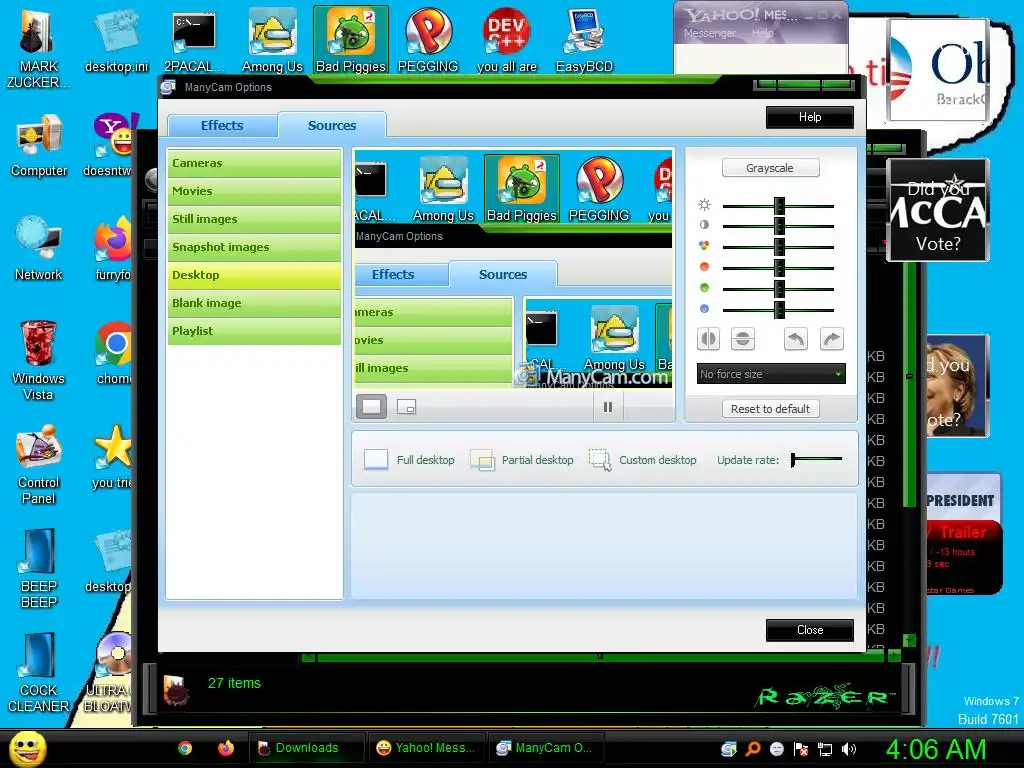Open the Playlist source category
This screenshot has height=768, width=1024.
pos(254,332)
